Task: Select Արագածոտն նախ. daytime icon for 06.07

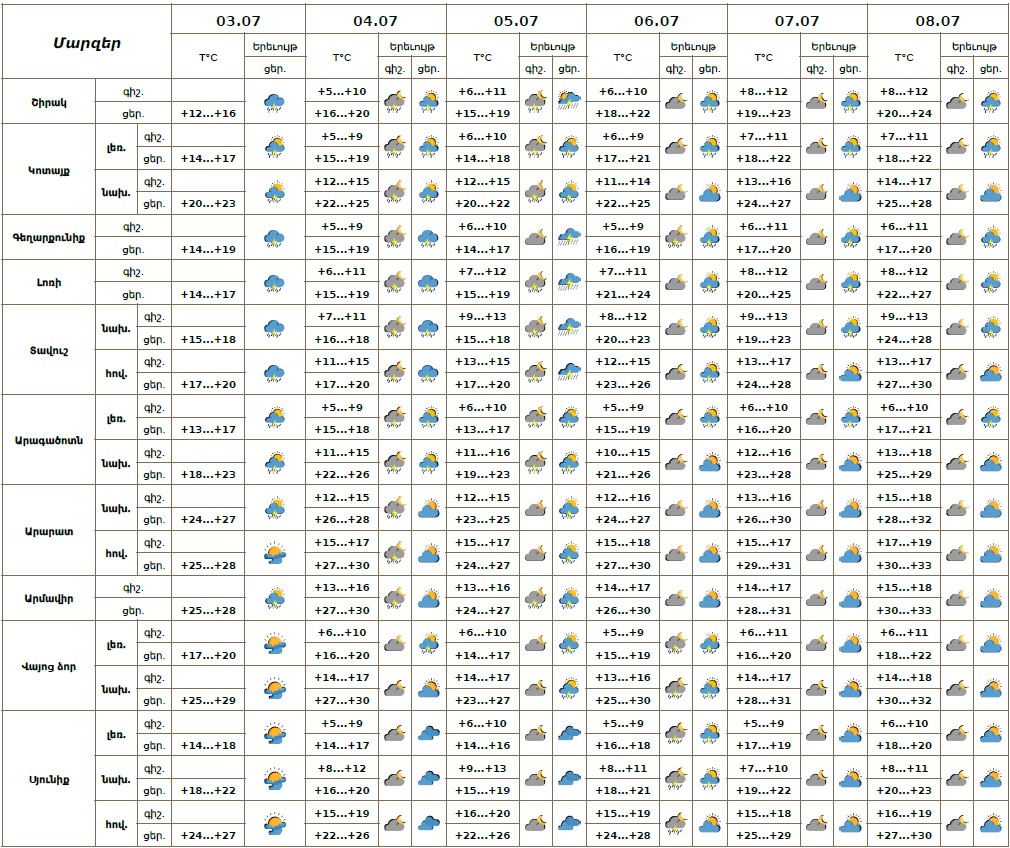Action: pyautogui.click(x=710, y=463)
